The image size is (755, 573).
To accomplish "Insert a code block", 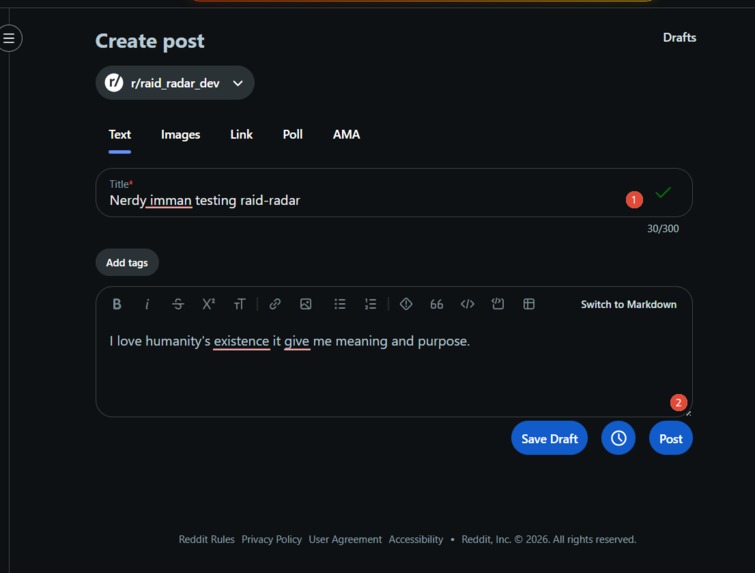I will click(497, 304).
